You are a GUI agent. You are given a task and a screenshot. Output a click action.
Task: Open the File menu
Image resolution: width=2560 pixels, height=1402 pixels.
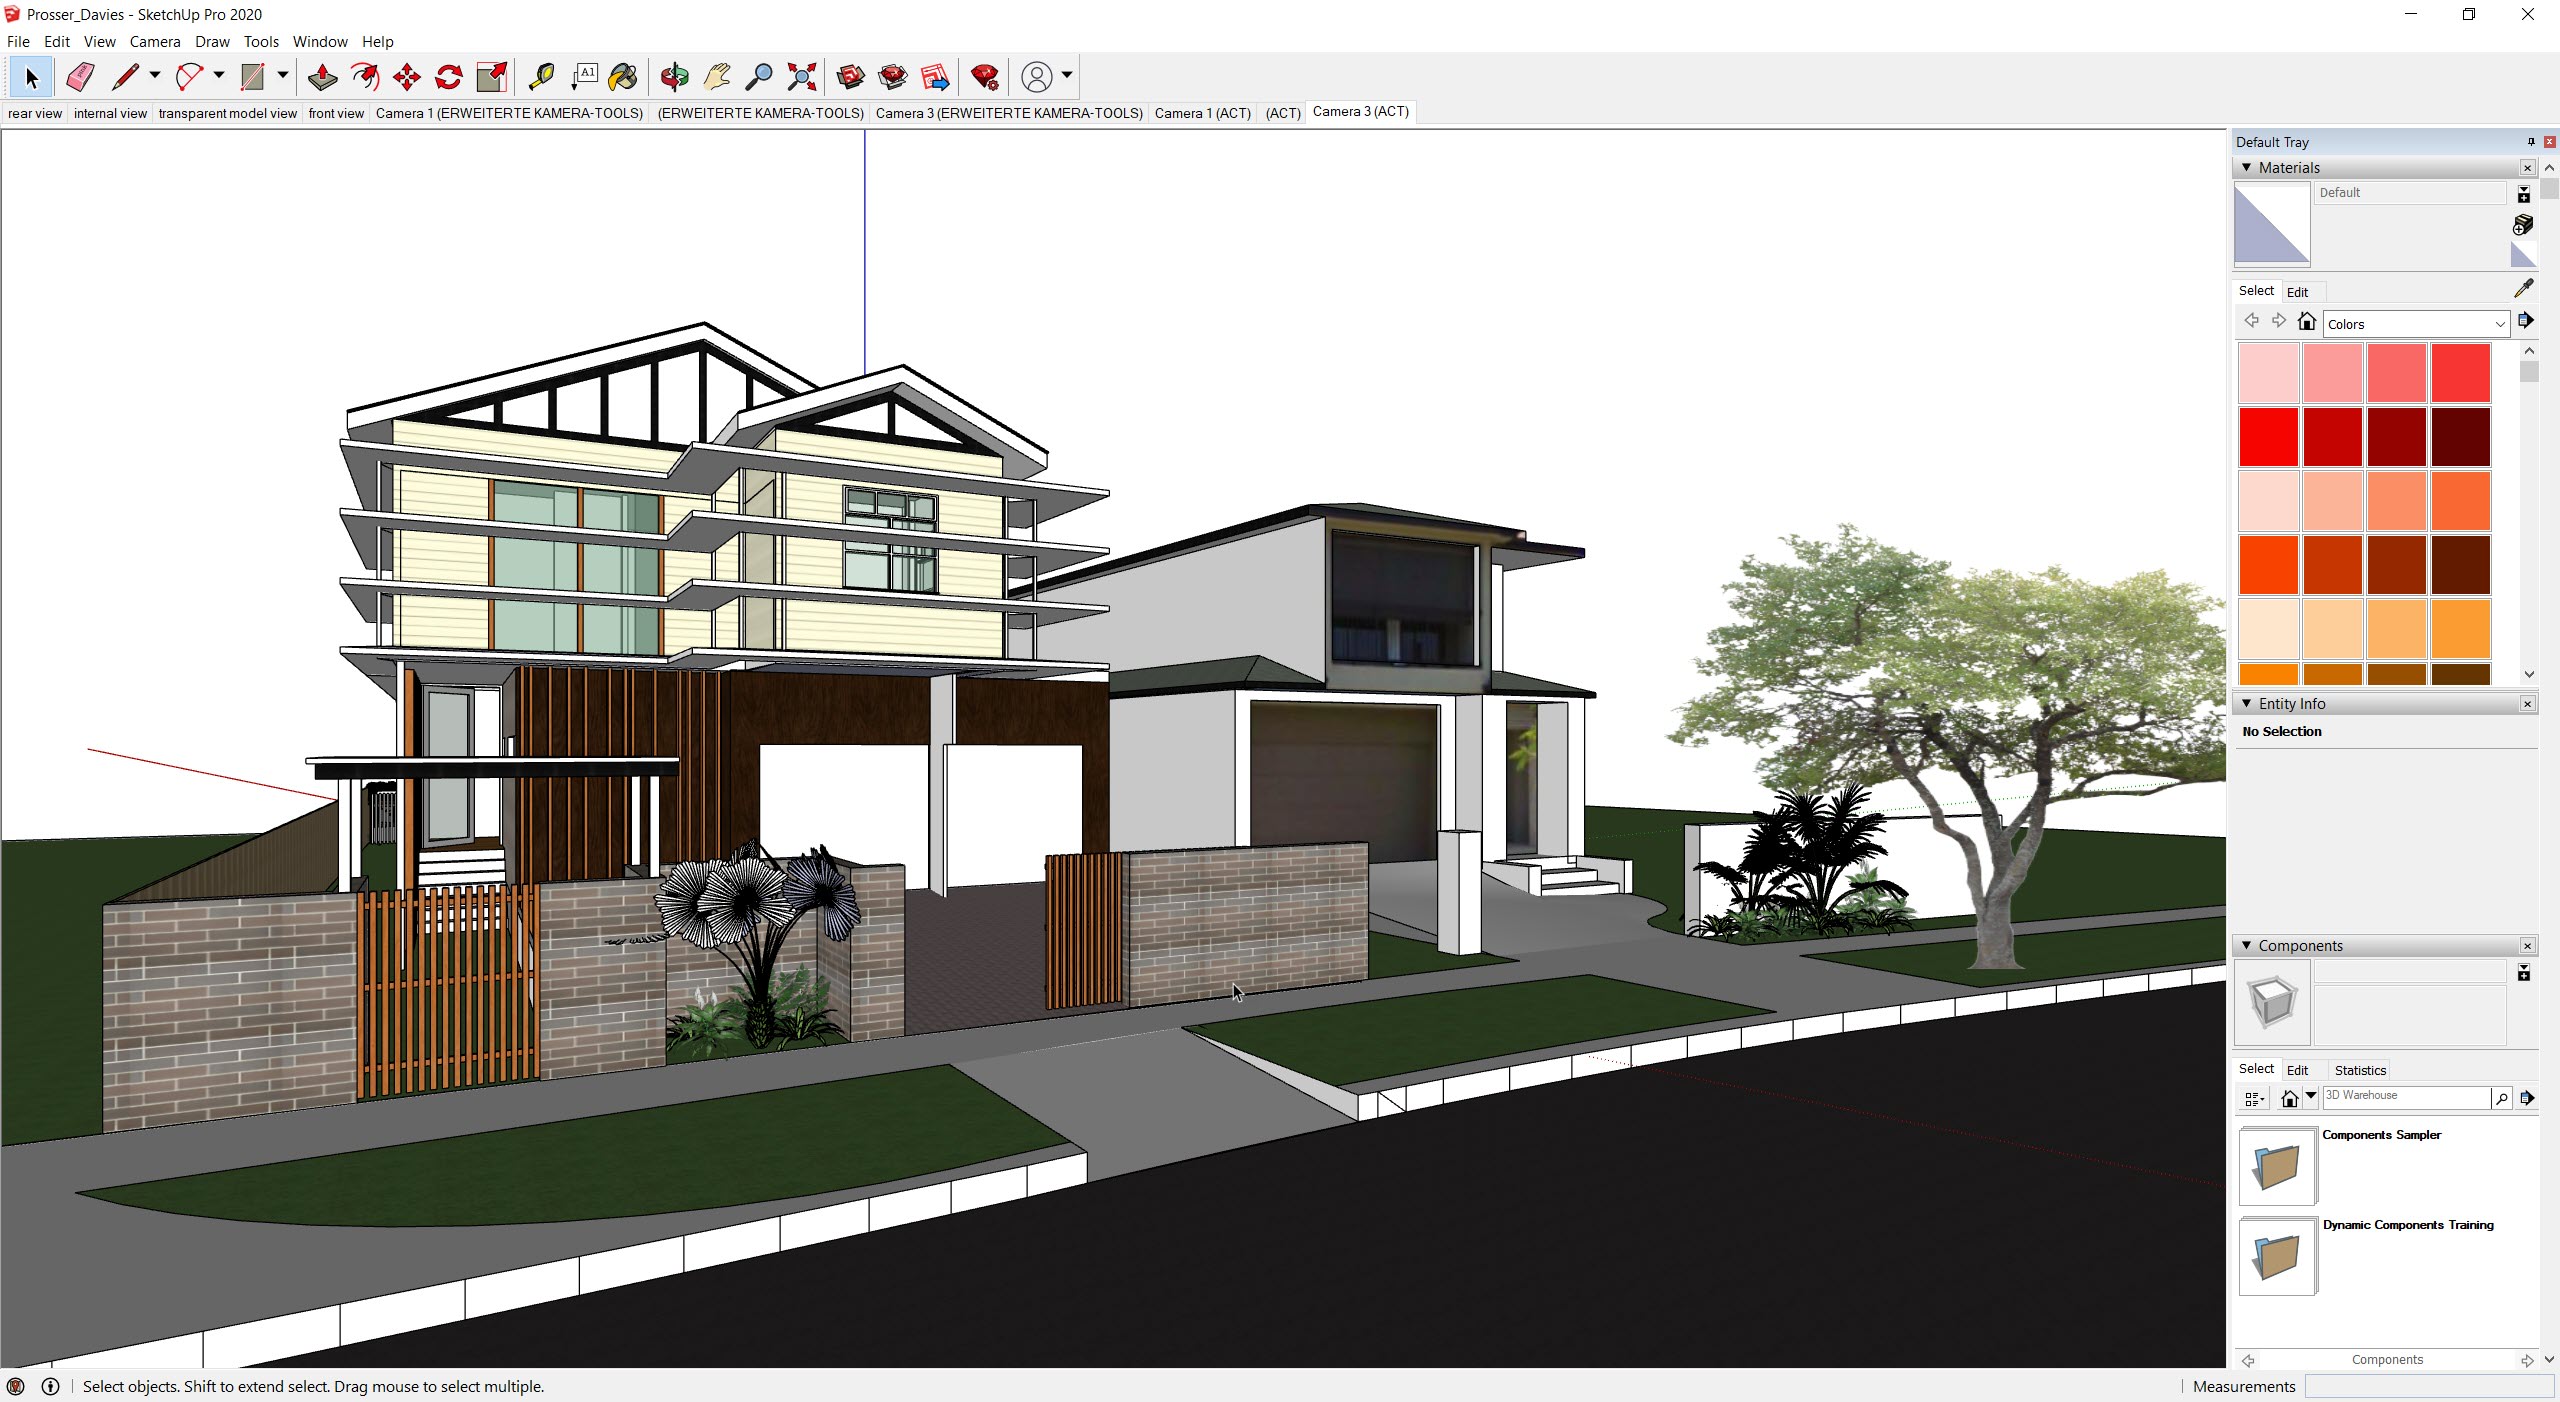[18, 41]
